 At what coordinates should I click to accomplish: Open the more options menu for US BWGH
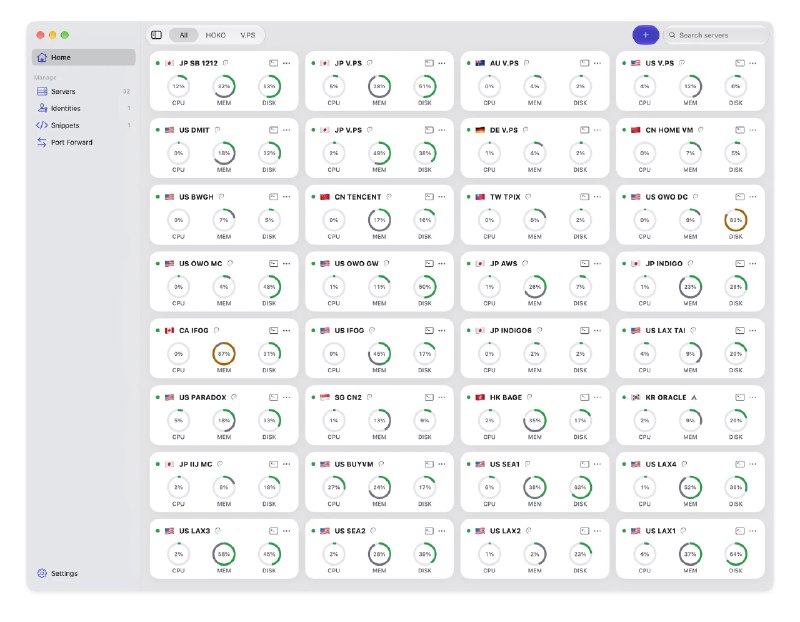click(287, 197)
